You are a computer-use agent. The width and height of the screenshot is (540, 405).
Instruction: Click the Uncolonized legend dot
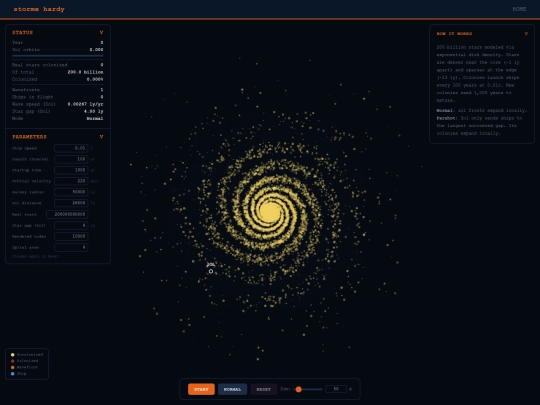click(13, 355)
